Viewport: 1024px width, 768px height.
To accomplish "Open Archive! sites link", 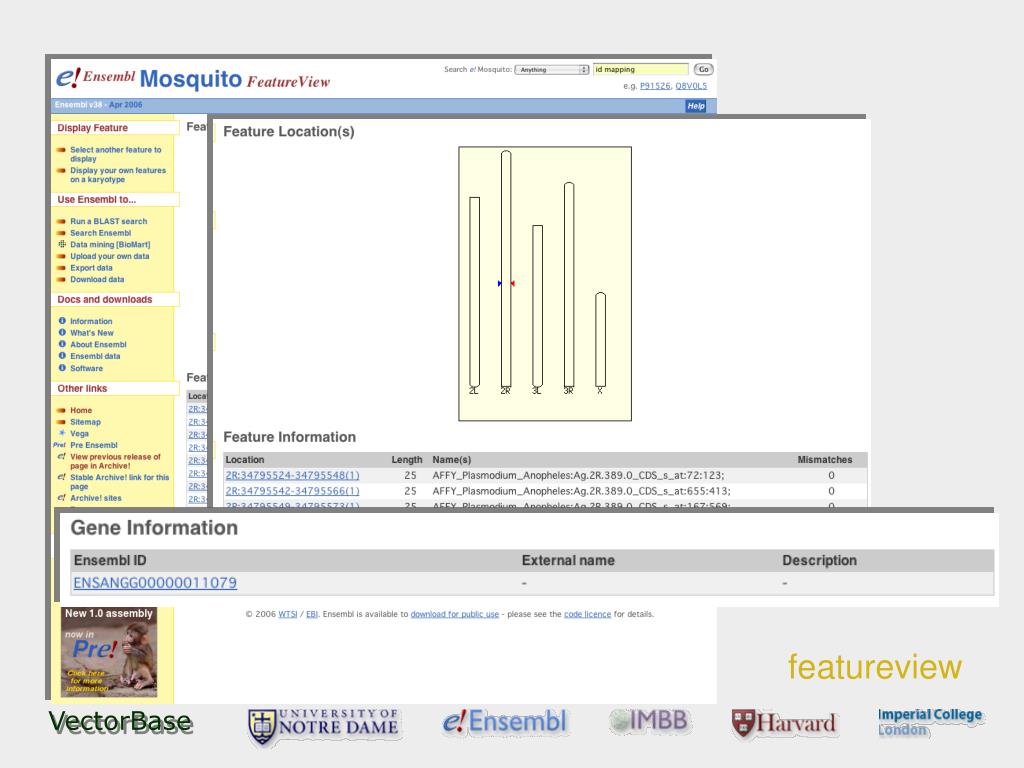I will coord(95,498).
